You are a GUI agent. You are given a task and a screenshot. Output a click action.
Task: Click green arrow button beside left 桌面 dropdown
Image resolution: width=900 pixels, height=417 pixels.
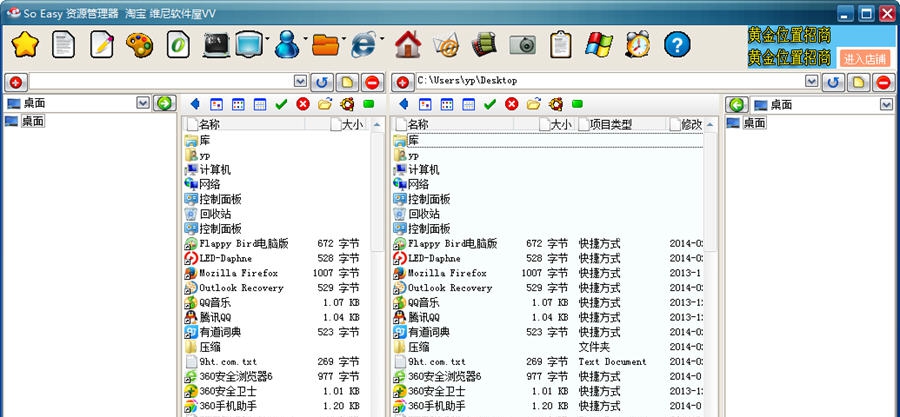point(164,103)
